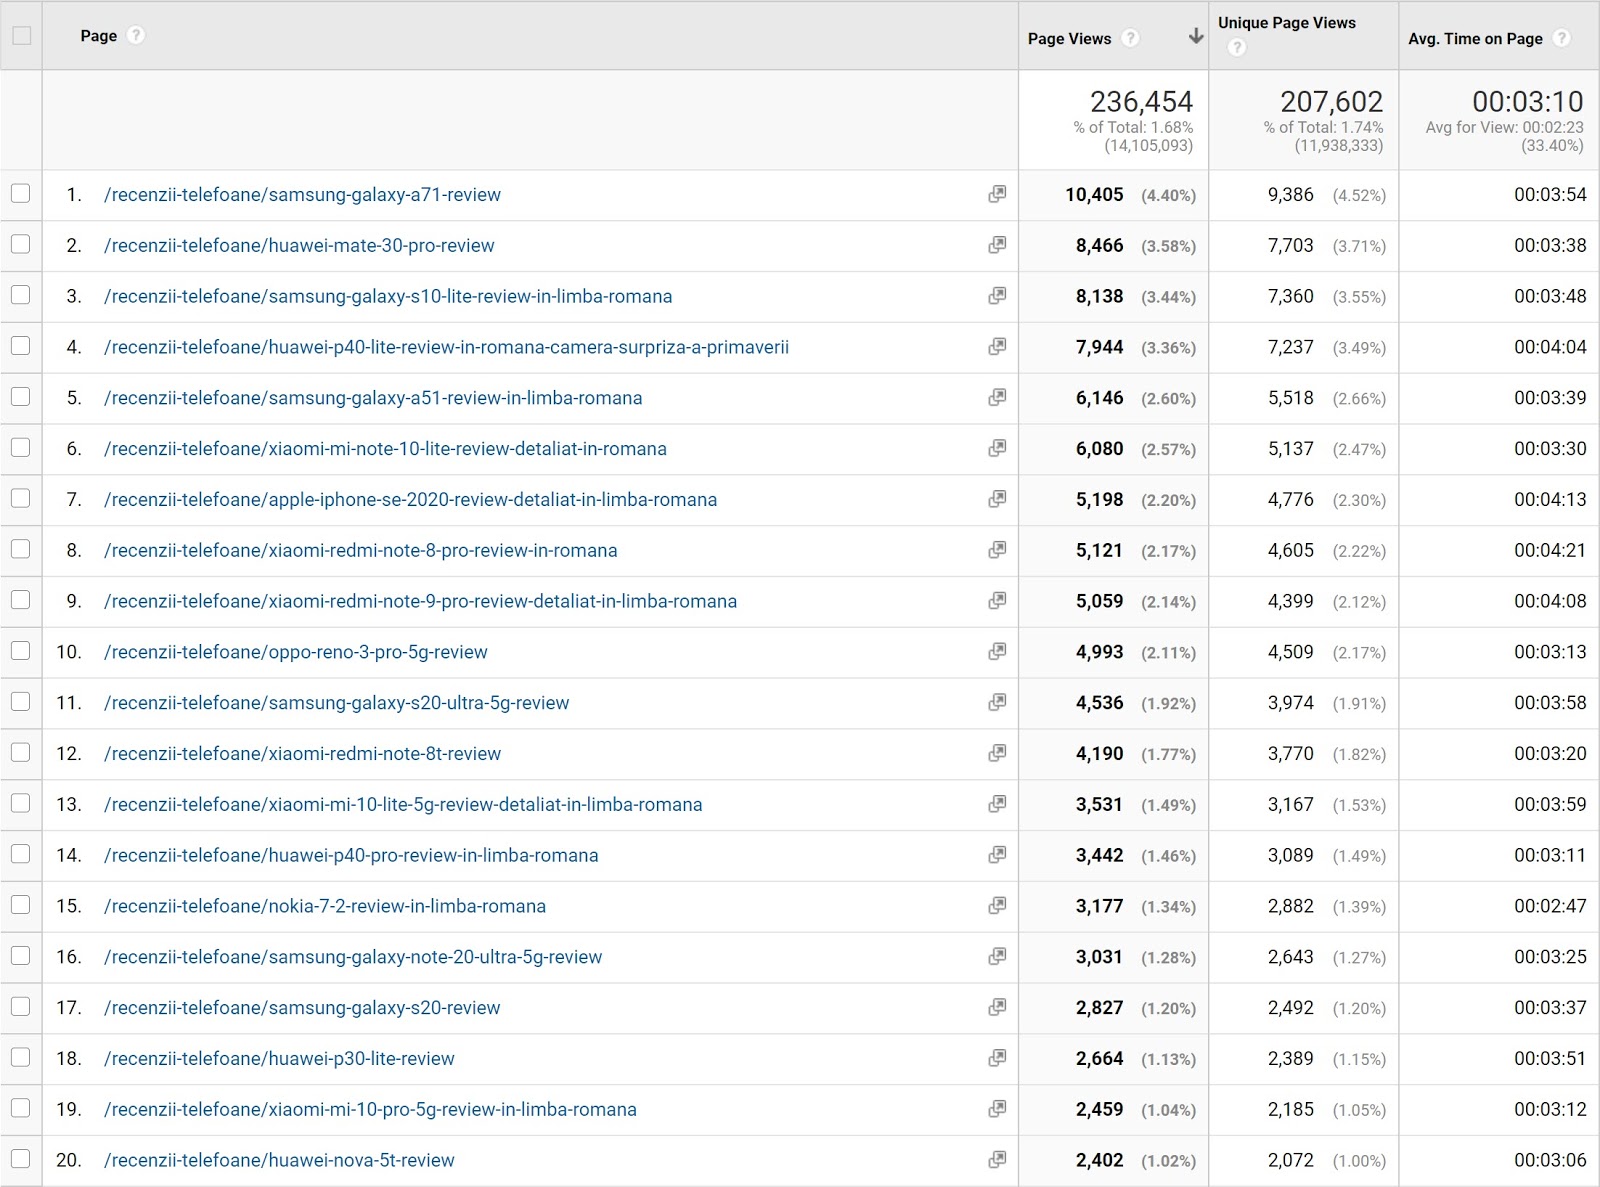Open apple-iphone-se-2020 review link
The height and width of the screenshot is (1187, 1600).
[x=410, y=500]
